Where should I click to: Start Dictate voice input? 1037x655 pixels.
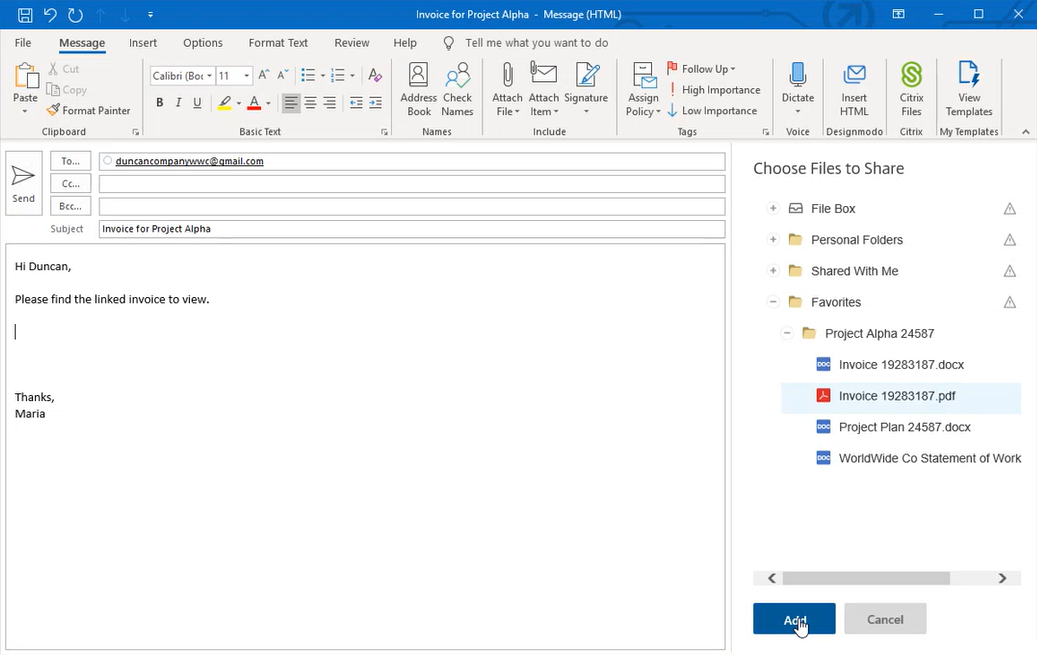coord(798,88)
